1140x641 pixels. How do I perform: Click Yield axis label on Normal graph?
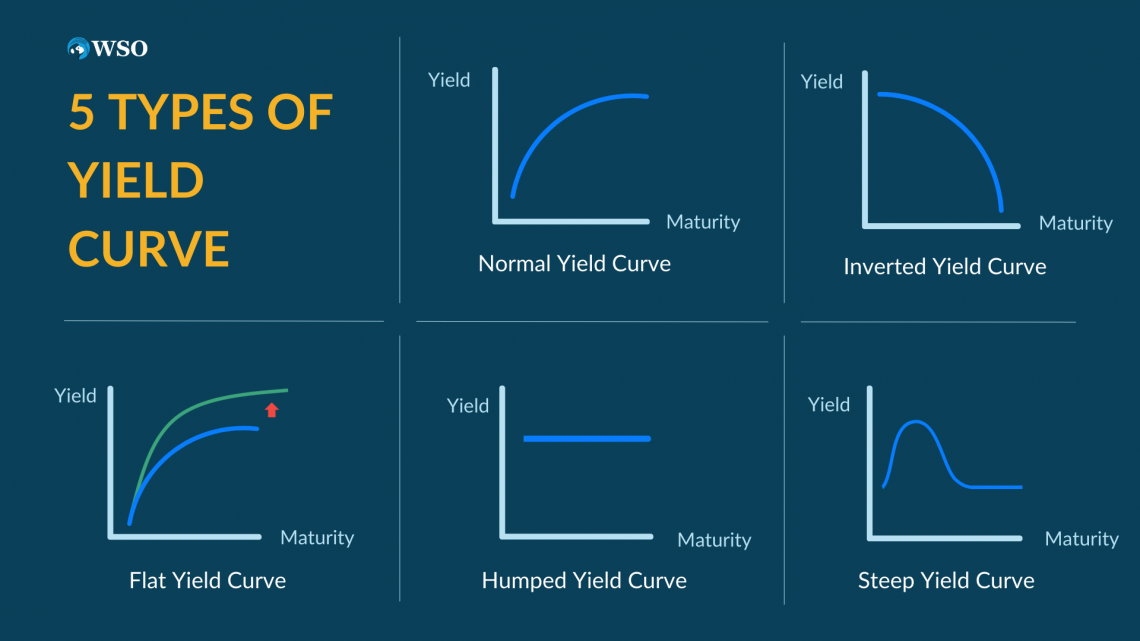449,80
